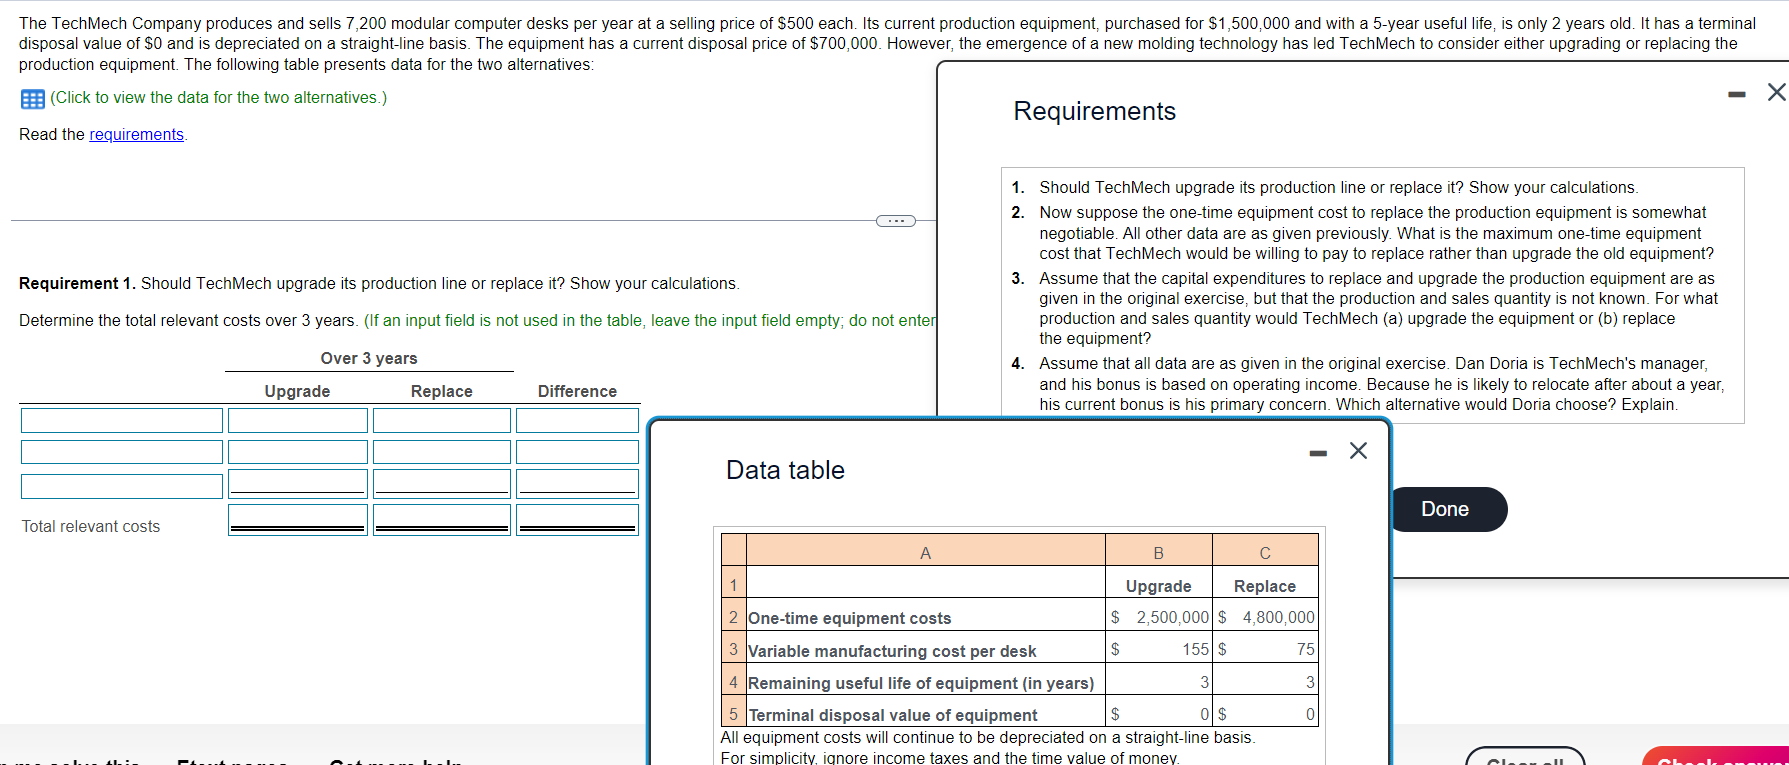Click the Upgrade heading in the Data table
Viewport: 1789px width, 765px height.
coord(1159,586)
